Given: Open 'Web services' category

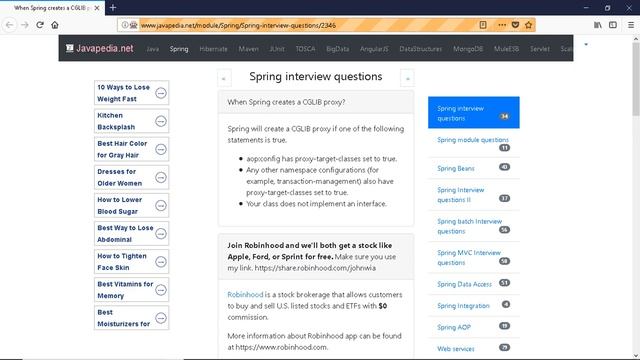Looking at the screenshot, I should 473,349.
